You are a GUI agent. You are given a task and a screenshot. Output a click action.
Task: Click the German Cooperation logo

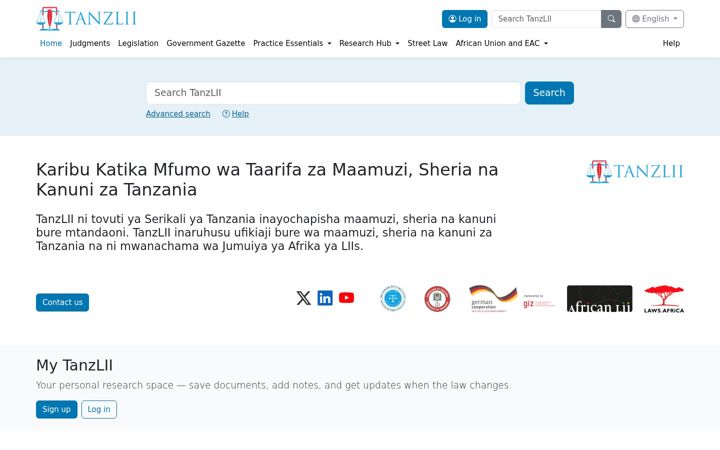click(493, 298)
